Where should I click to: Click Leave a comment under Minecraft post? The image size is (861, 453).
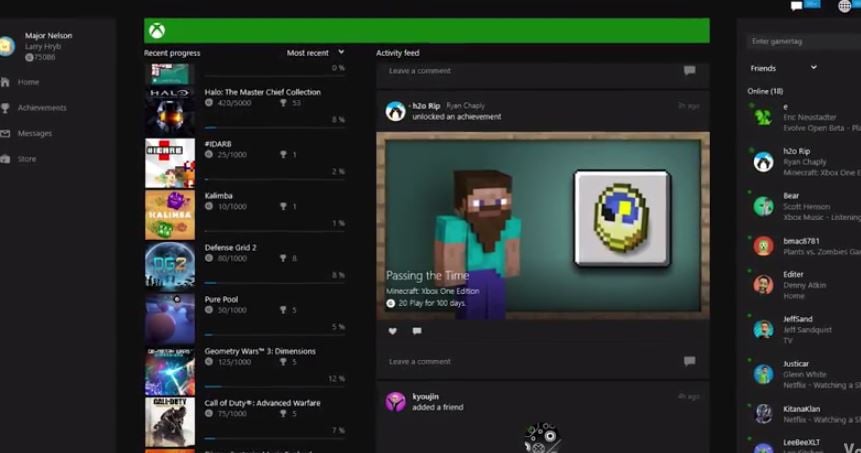[420, 361]
